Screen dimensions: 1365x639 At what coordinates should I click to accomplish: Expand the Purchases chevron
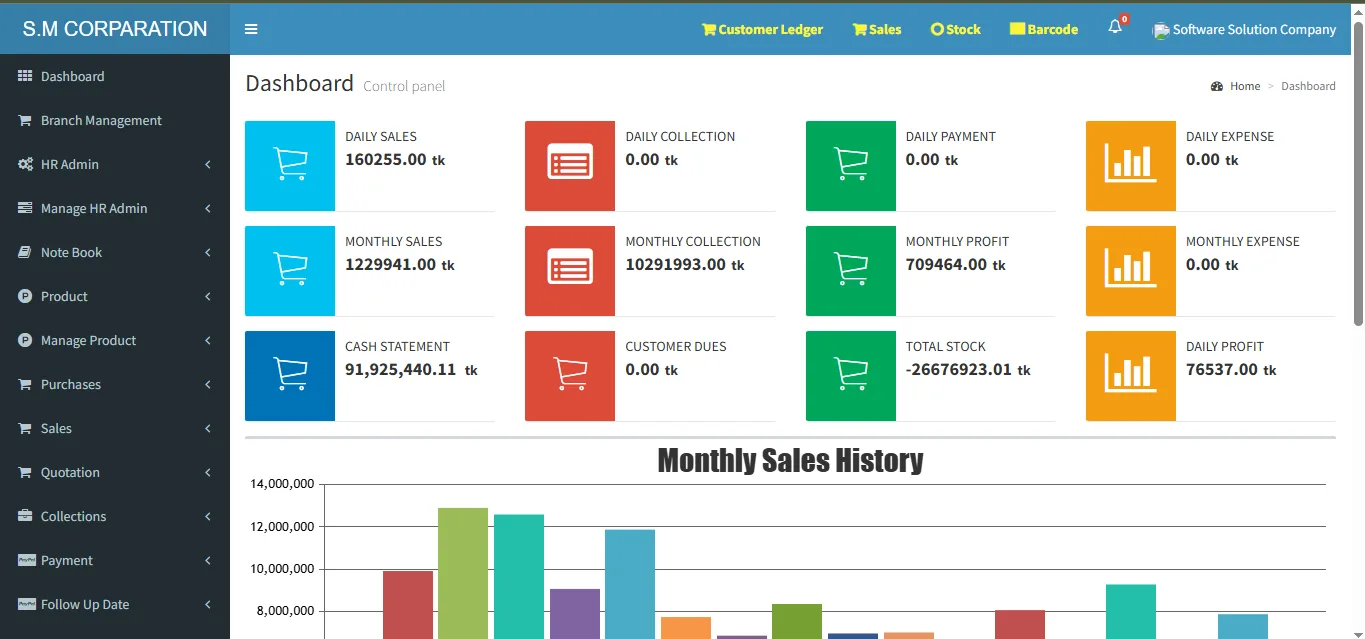(208, 384)
